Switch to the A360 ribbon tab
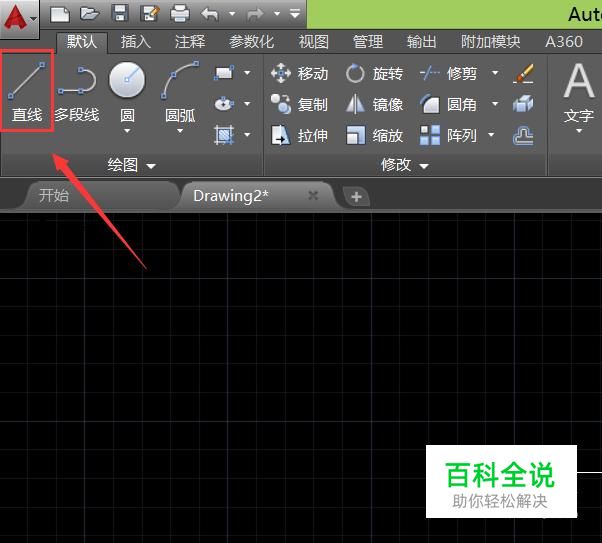 [x=564, y=42]
